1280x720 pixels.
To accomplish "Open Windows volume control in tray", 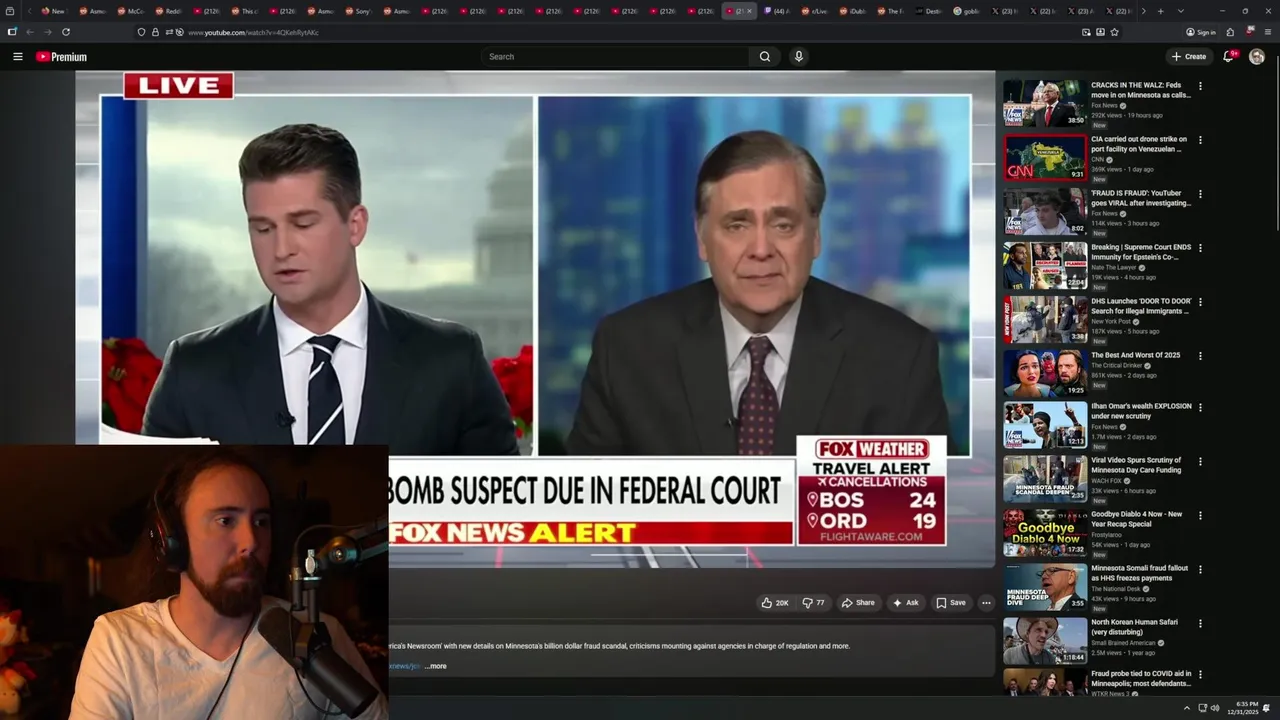I will click(1215, 708).
